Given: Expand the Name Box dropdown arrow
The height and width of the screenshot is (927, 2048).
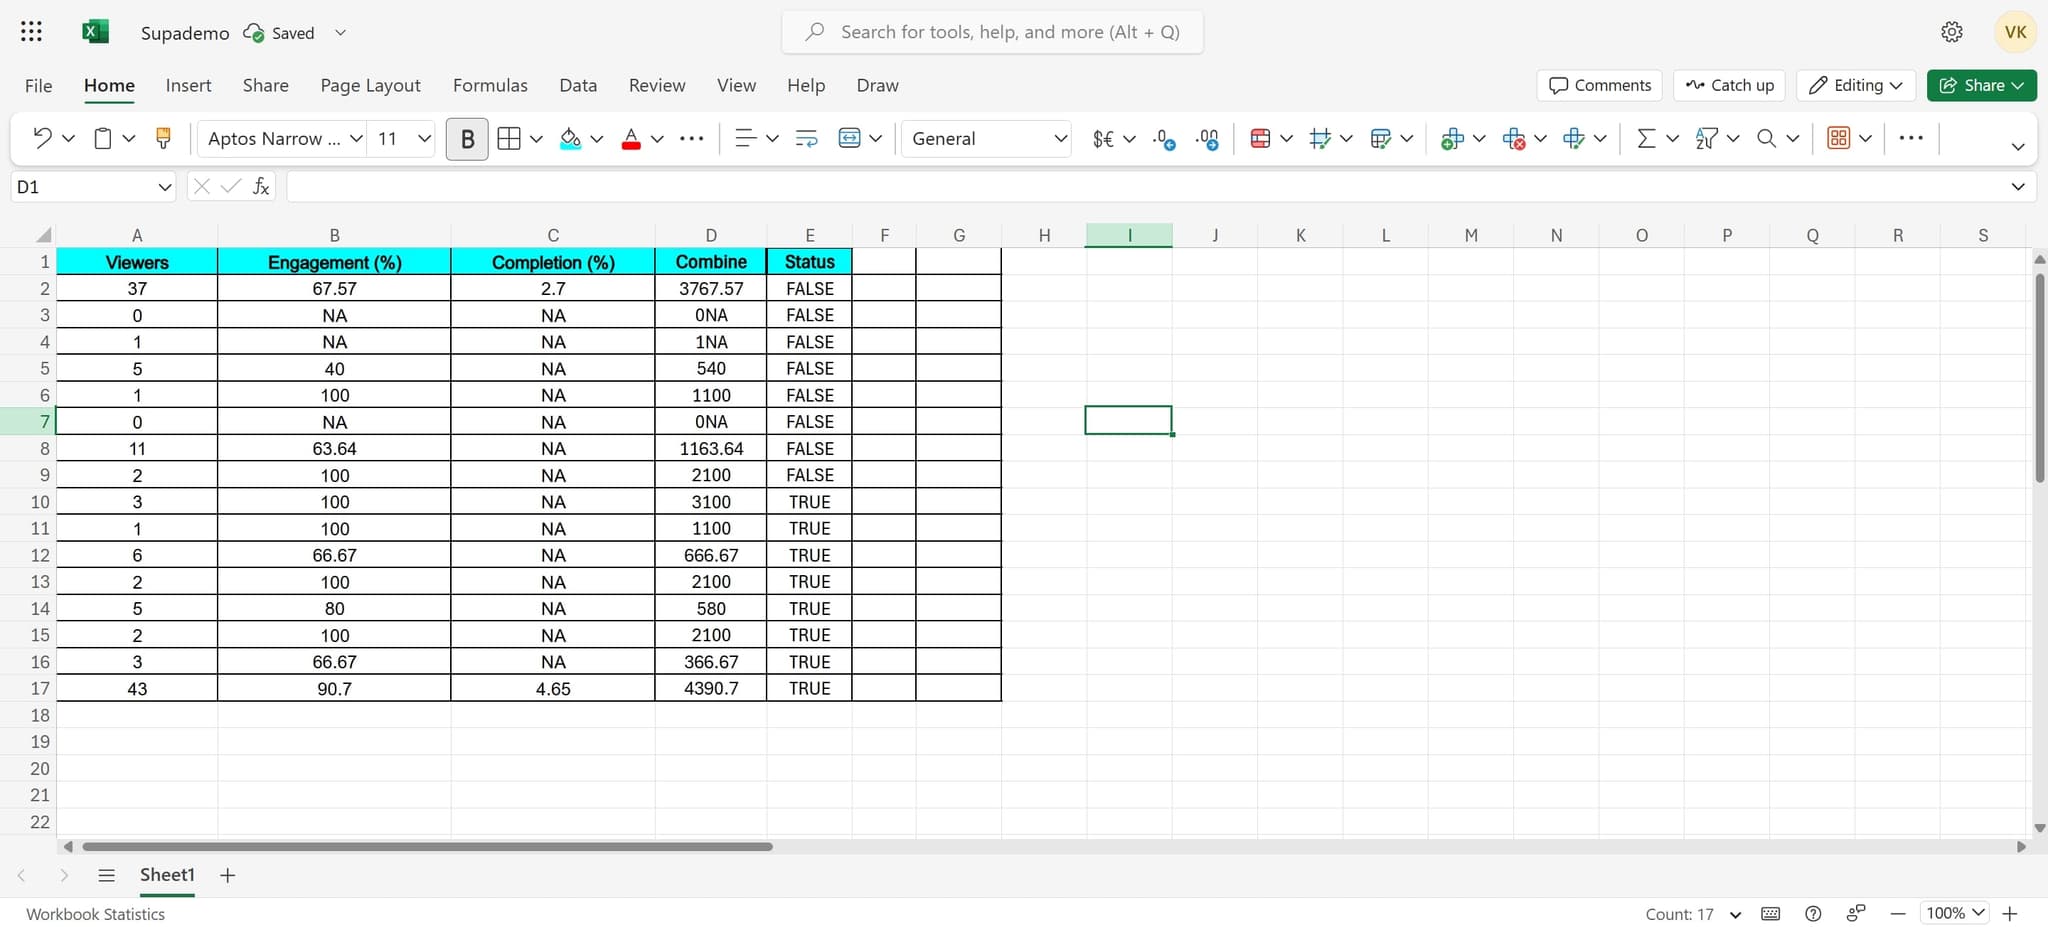Looking at the screenshot, I should 165,187.
